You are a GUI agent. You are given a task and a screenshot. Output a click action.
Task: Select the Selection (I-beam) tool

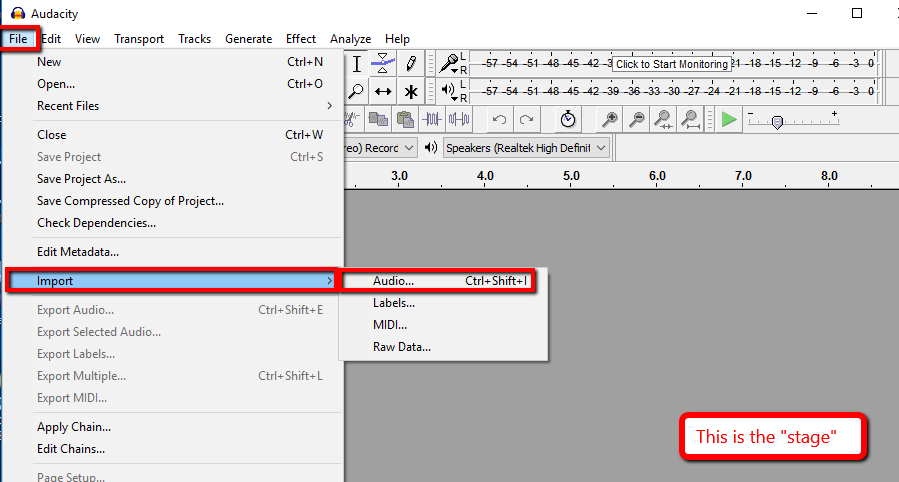click(x=357, y=64)
